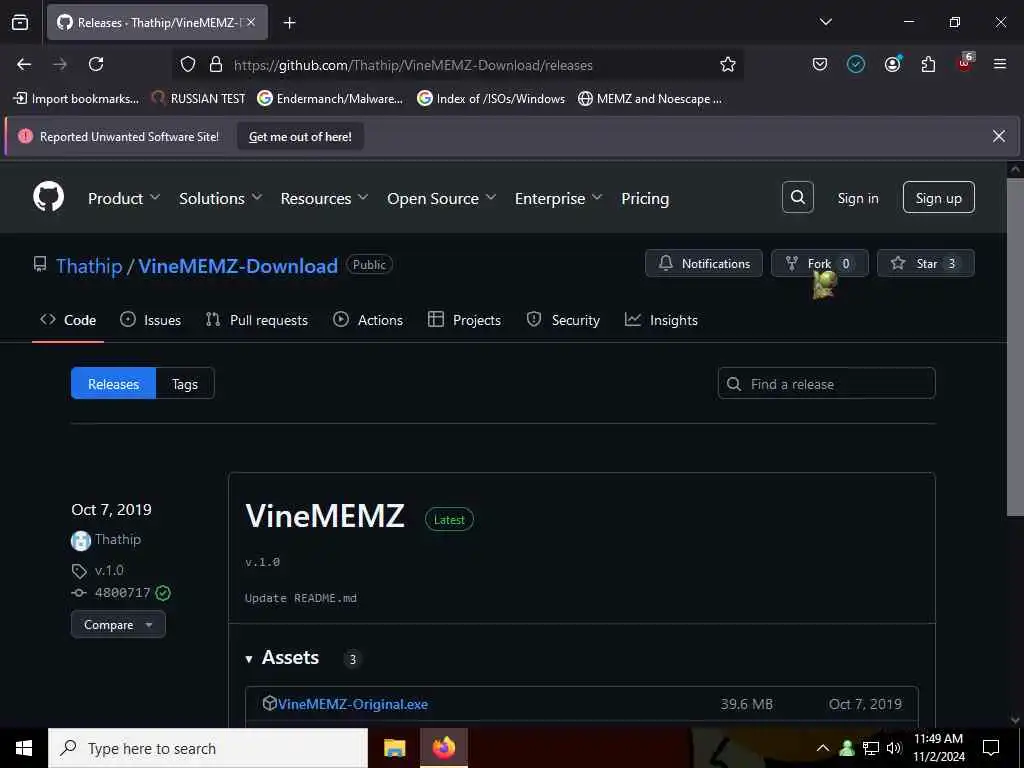Screen dimensions: 1024x768
Task: Open the volume speaker tray icon
Action: (893, 748)
